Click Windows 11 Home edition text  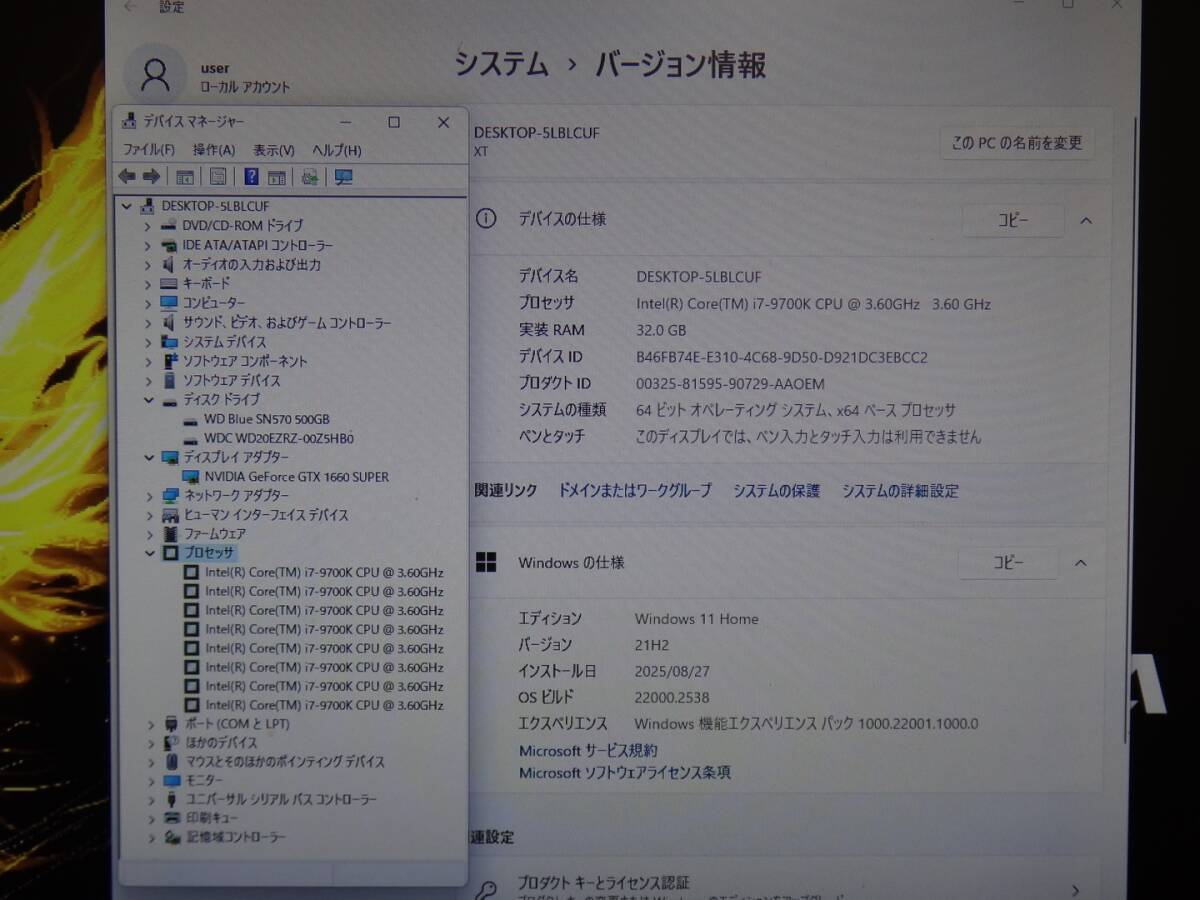tap(697, 619)
